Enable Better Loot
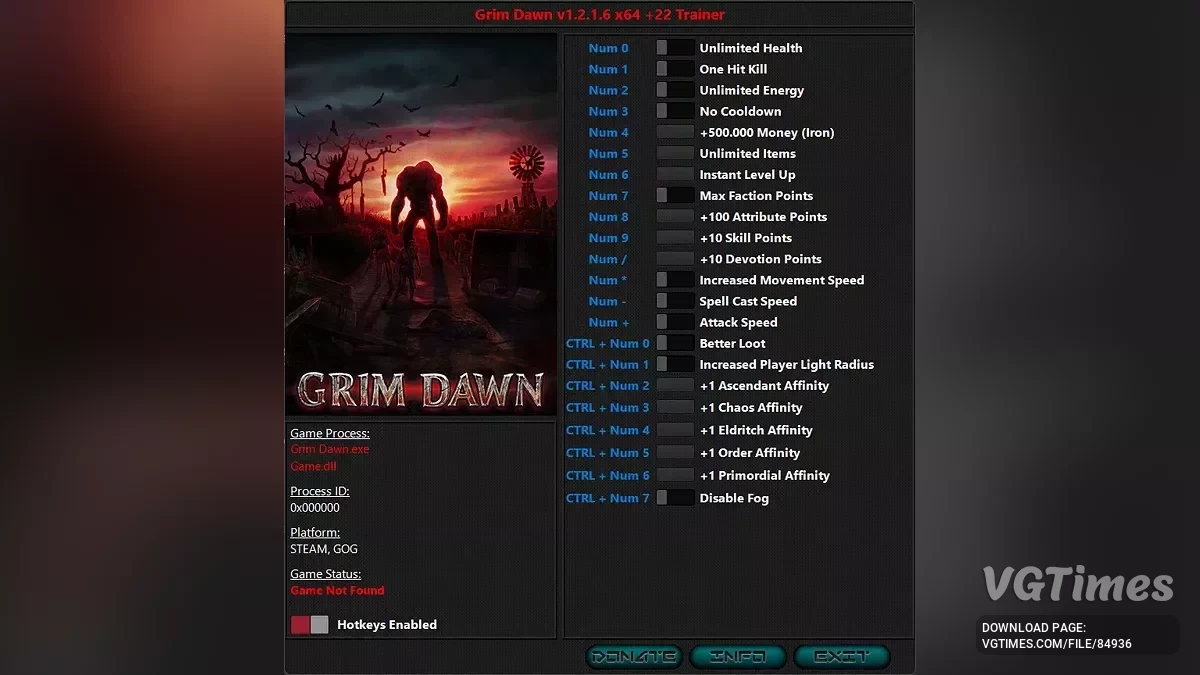Screen dimensions: 1200x675 [674, 343]
